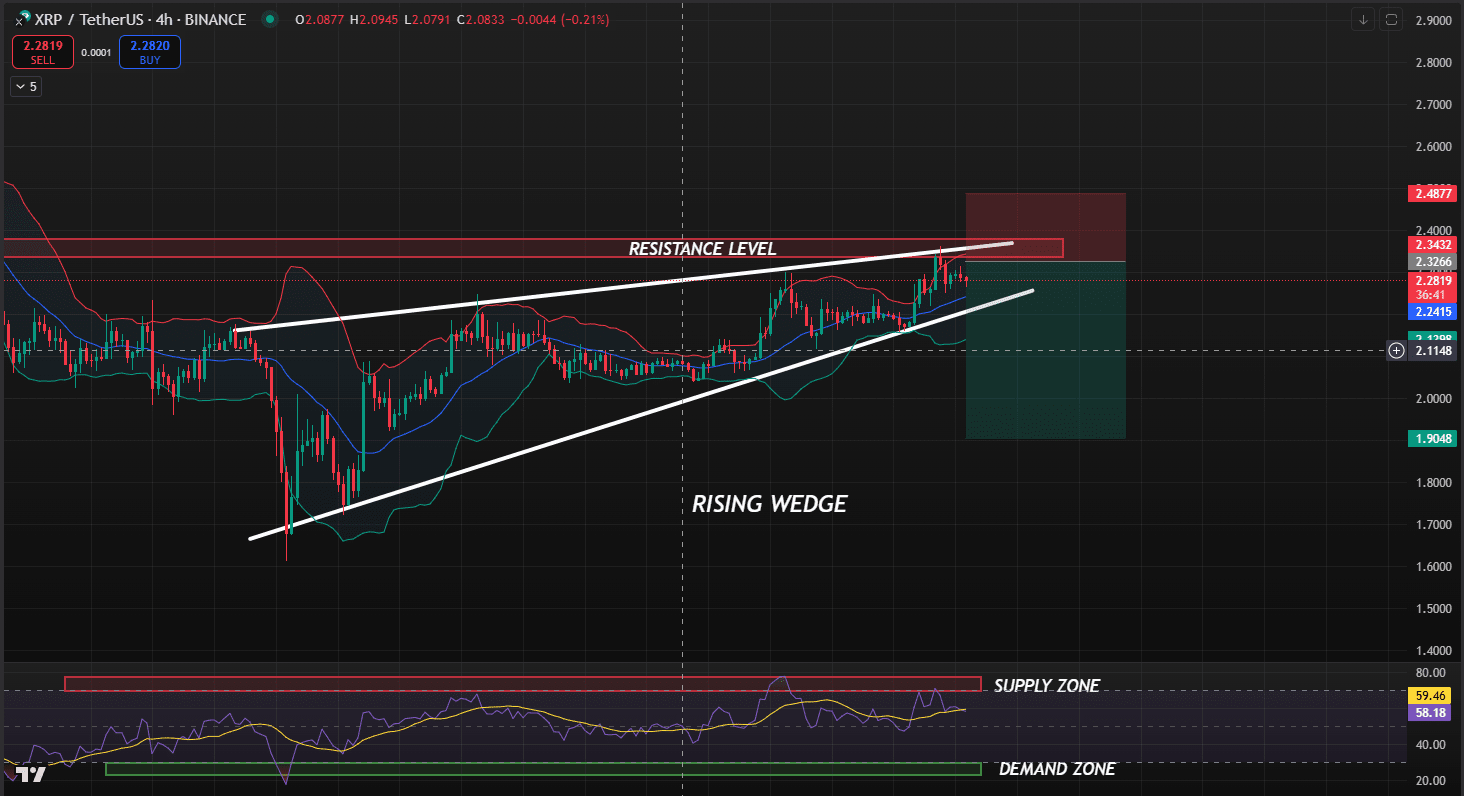
Task: Click the fullscreen frame icon at top right
Action: coord(1391,19)
